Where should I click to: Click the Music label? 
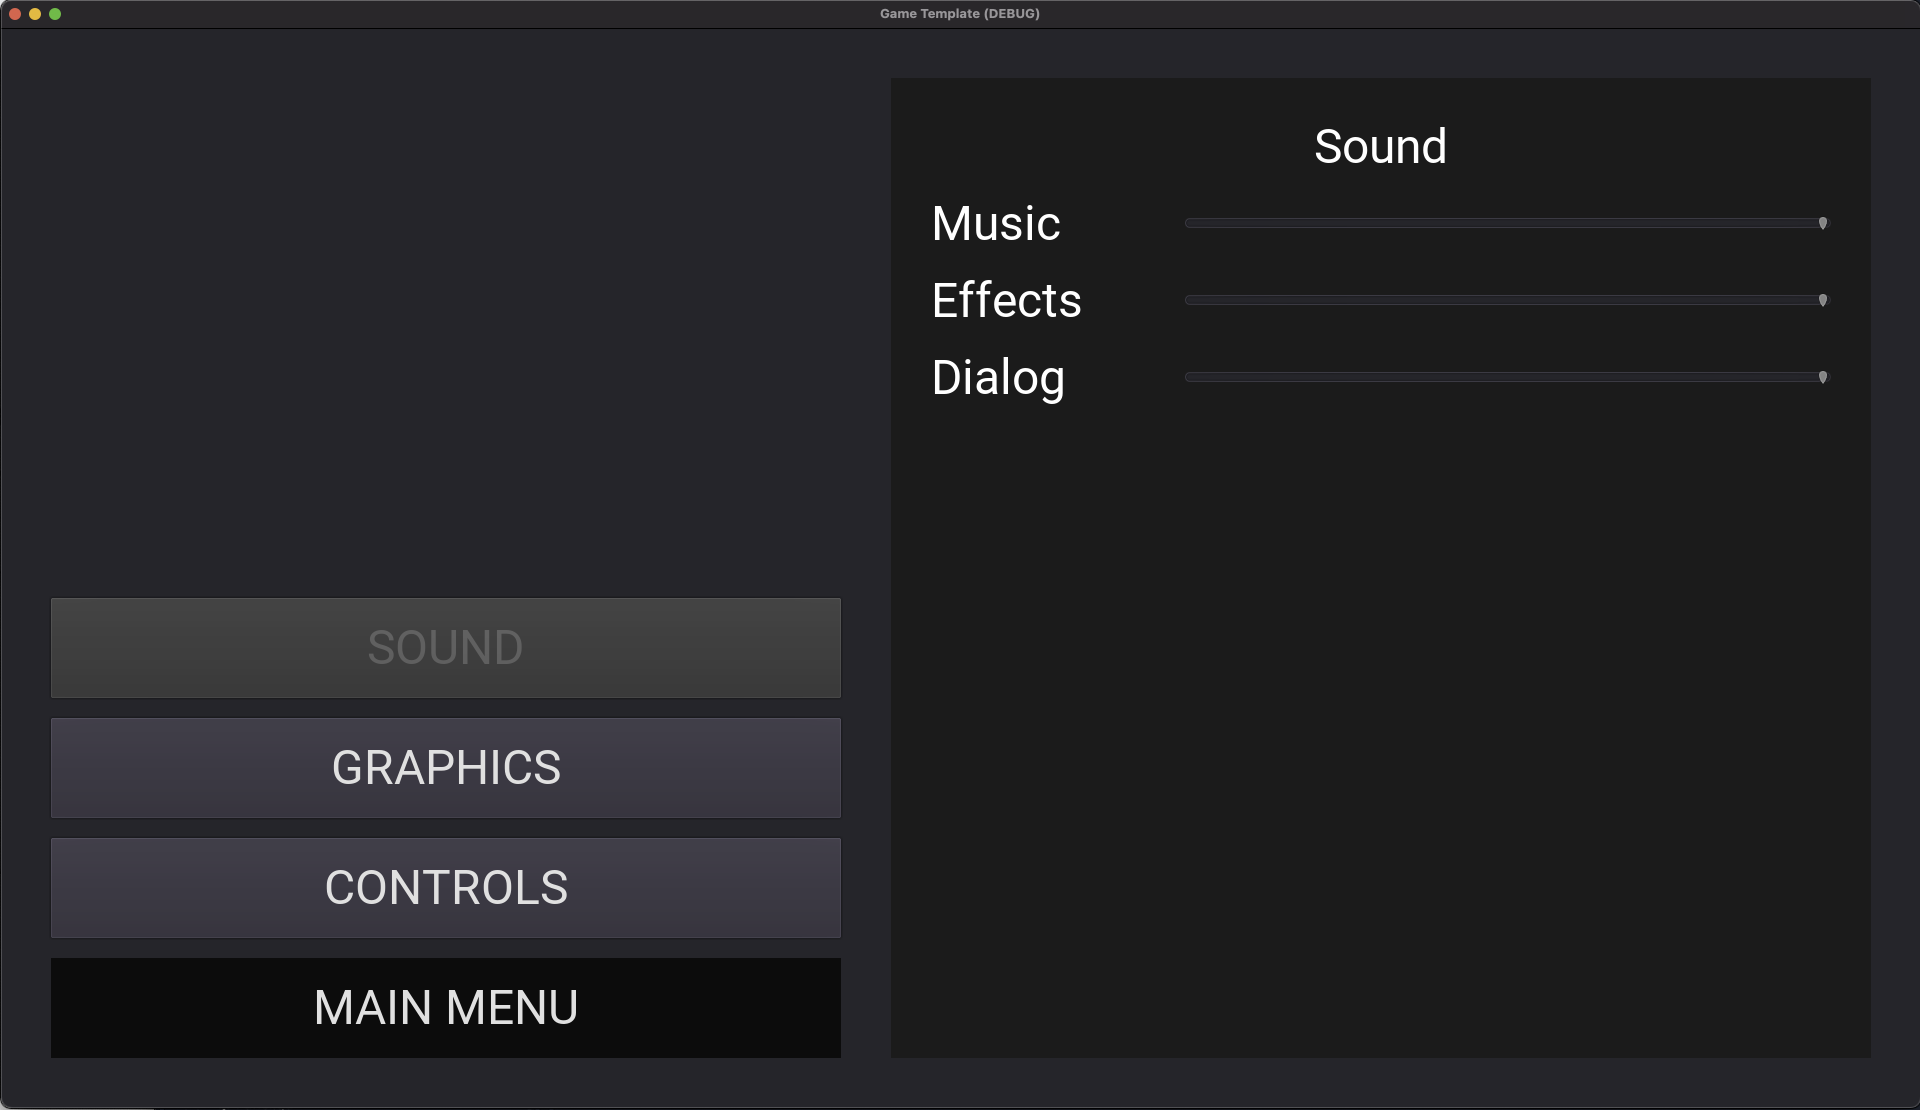click(x=995, y=223)
